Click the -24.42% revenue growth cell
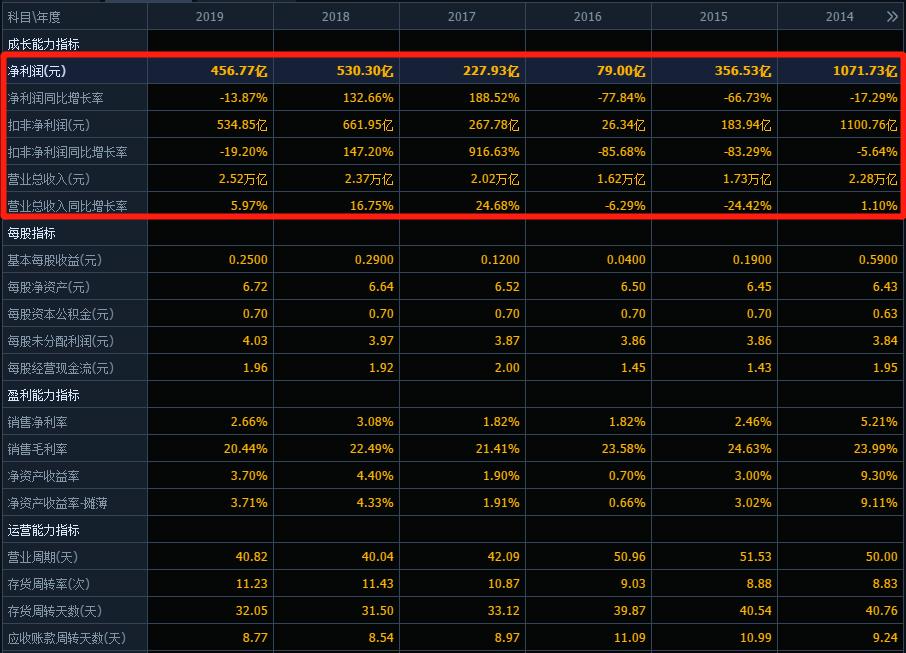This screenshot has height=653, width=906. 747,206
